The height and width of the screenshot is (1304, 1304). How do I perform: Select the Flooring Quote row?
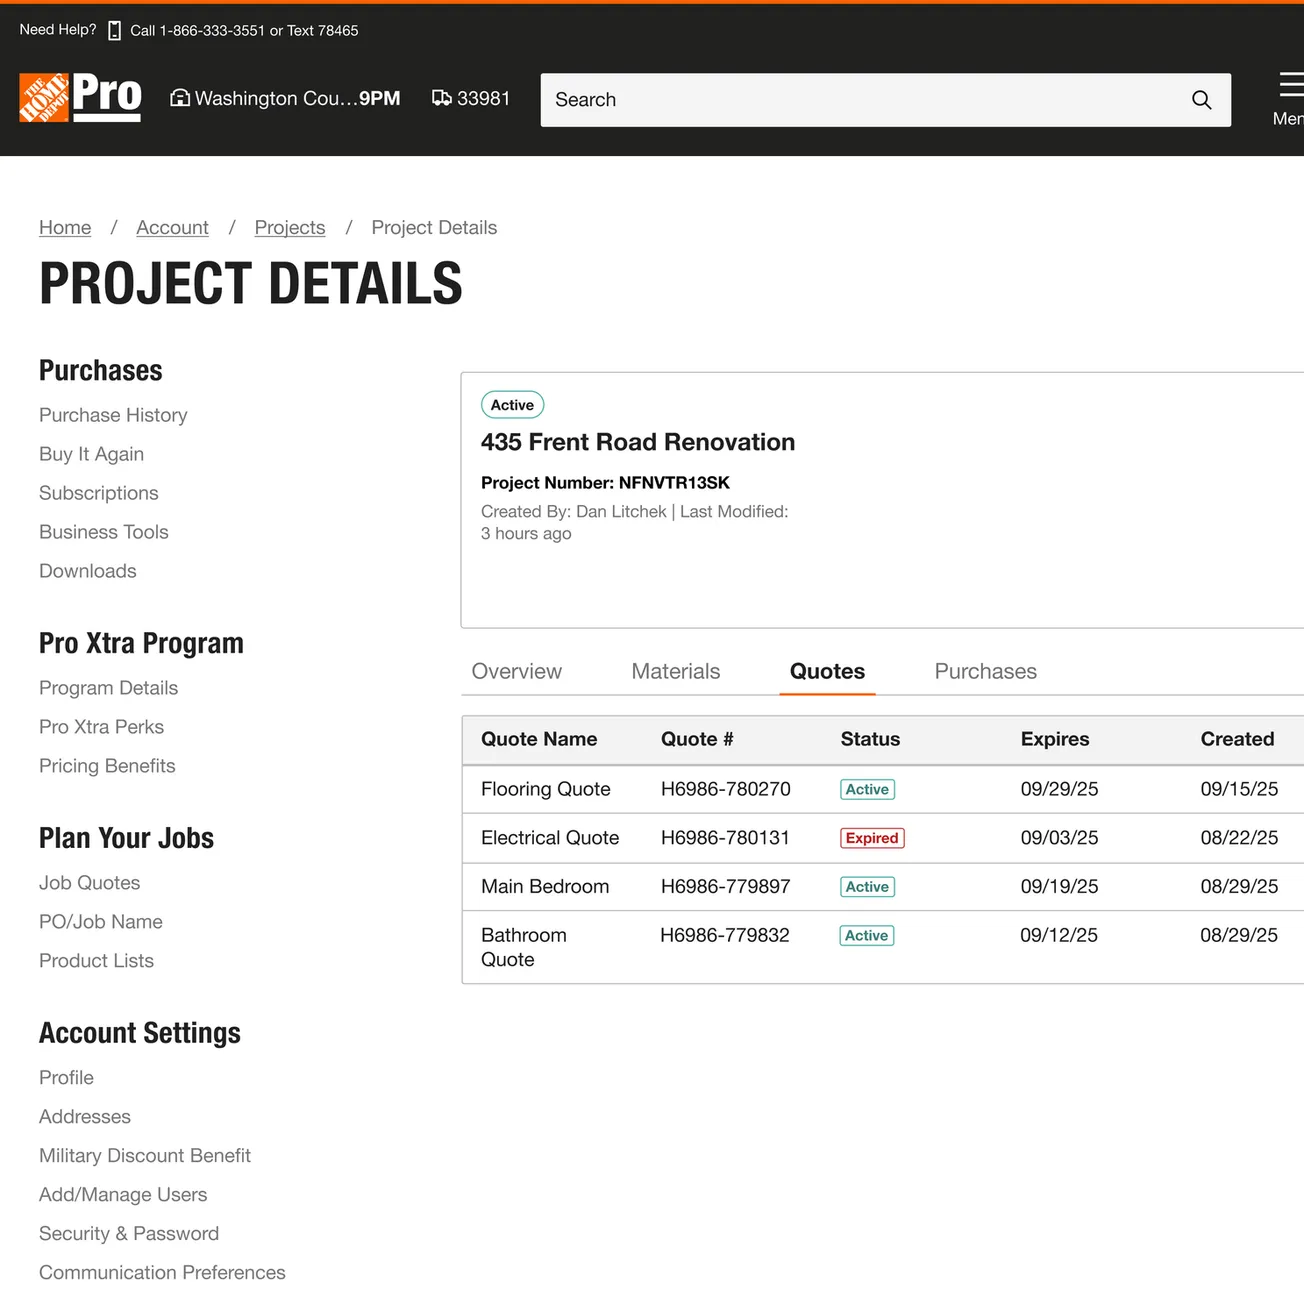(546, 789)
